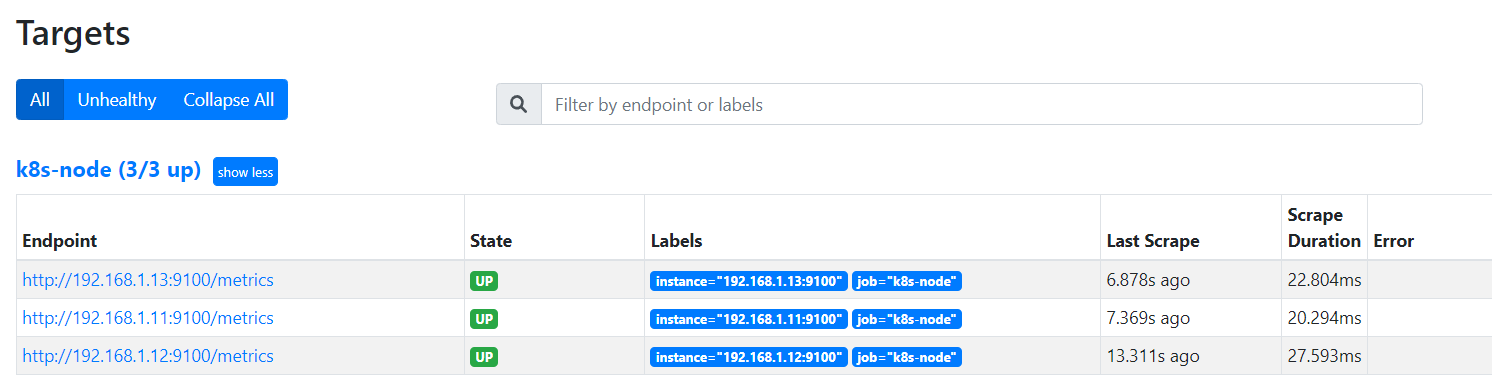
Task: Open the k8s-node (3/3 up) heading link
Action: click(x=109, y=170)
